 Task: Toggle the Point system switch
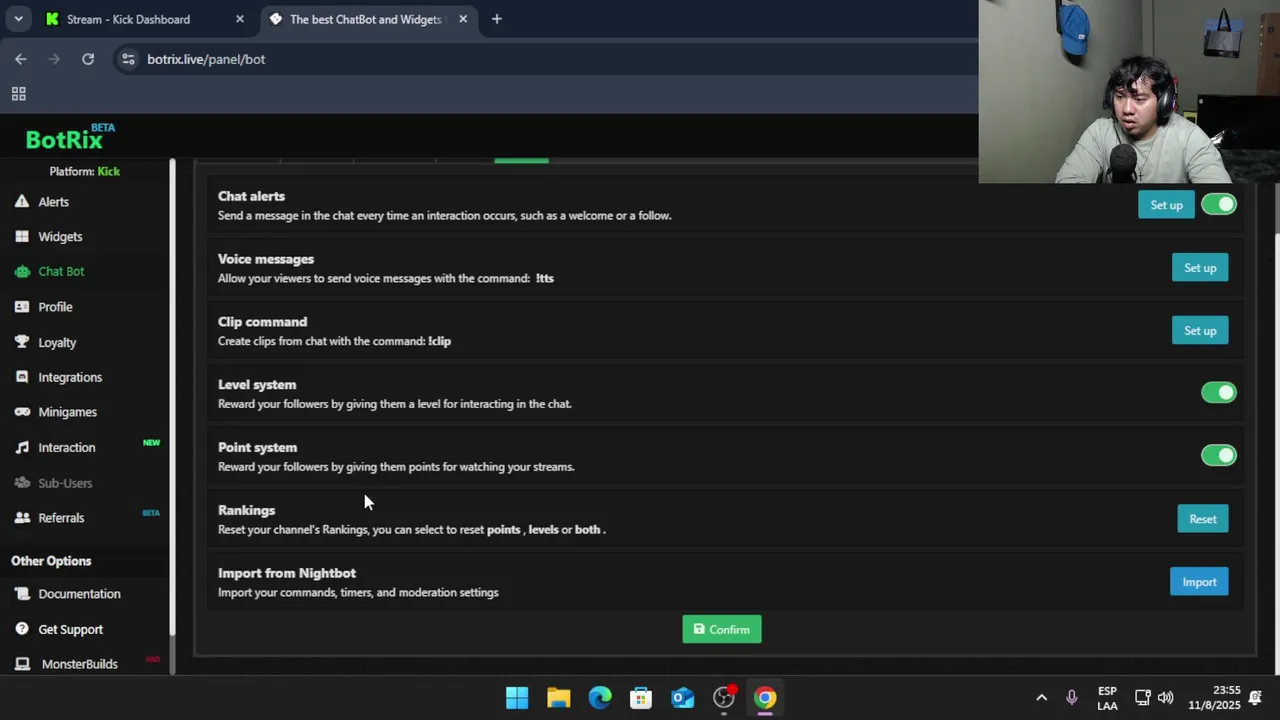(x=1219, y=456)
